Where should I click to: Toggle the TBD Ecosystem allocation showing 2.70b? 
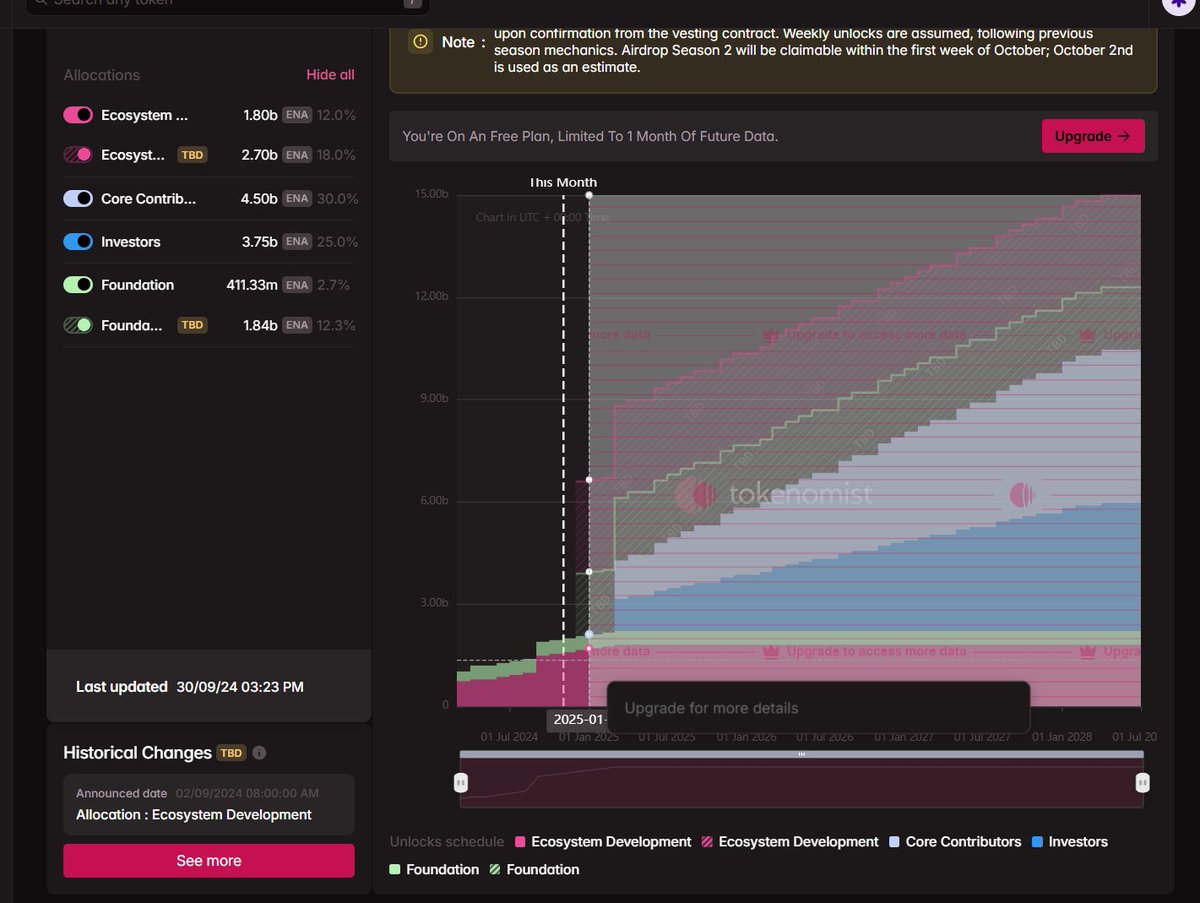click(x=78, y=155)
